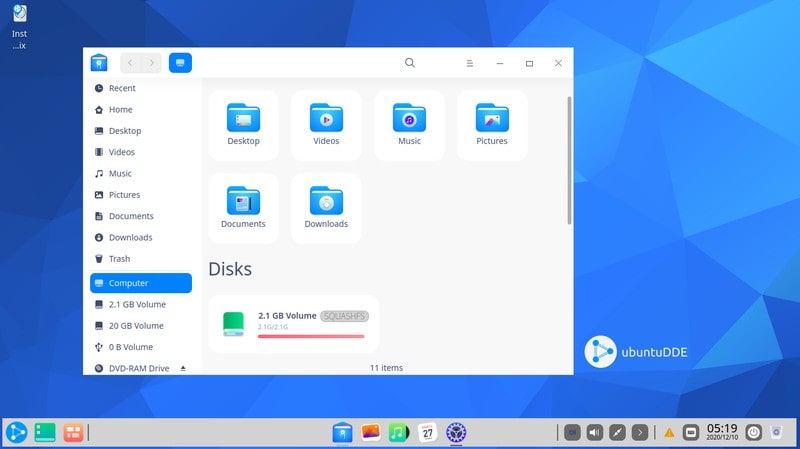Image resolution: width=800 pixels, height=449 pixels.
Task: Open Pictures in the sidebar
Action: coord(140,195)
